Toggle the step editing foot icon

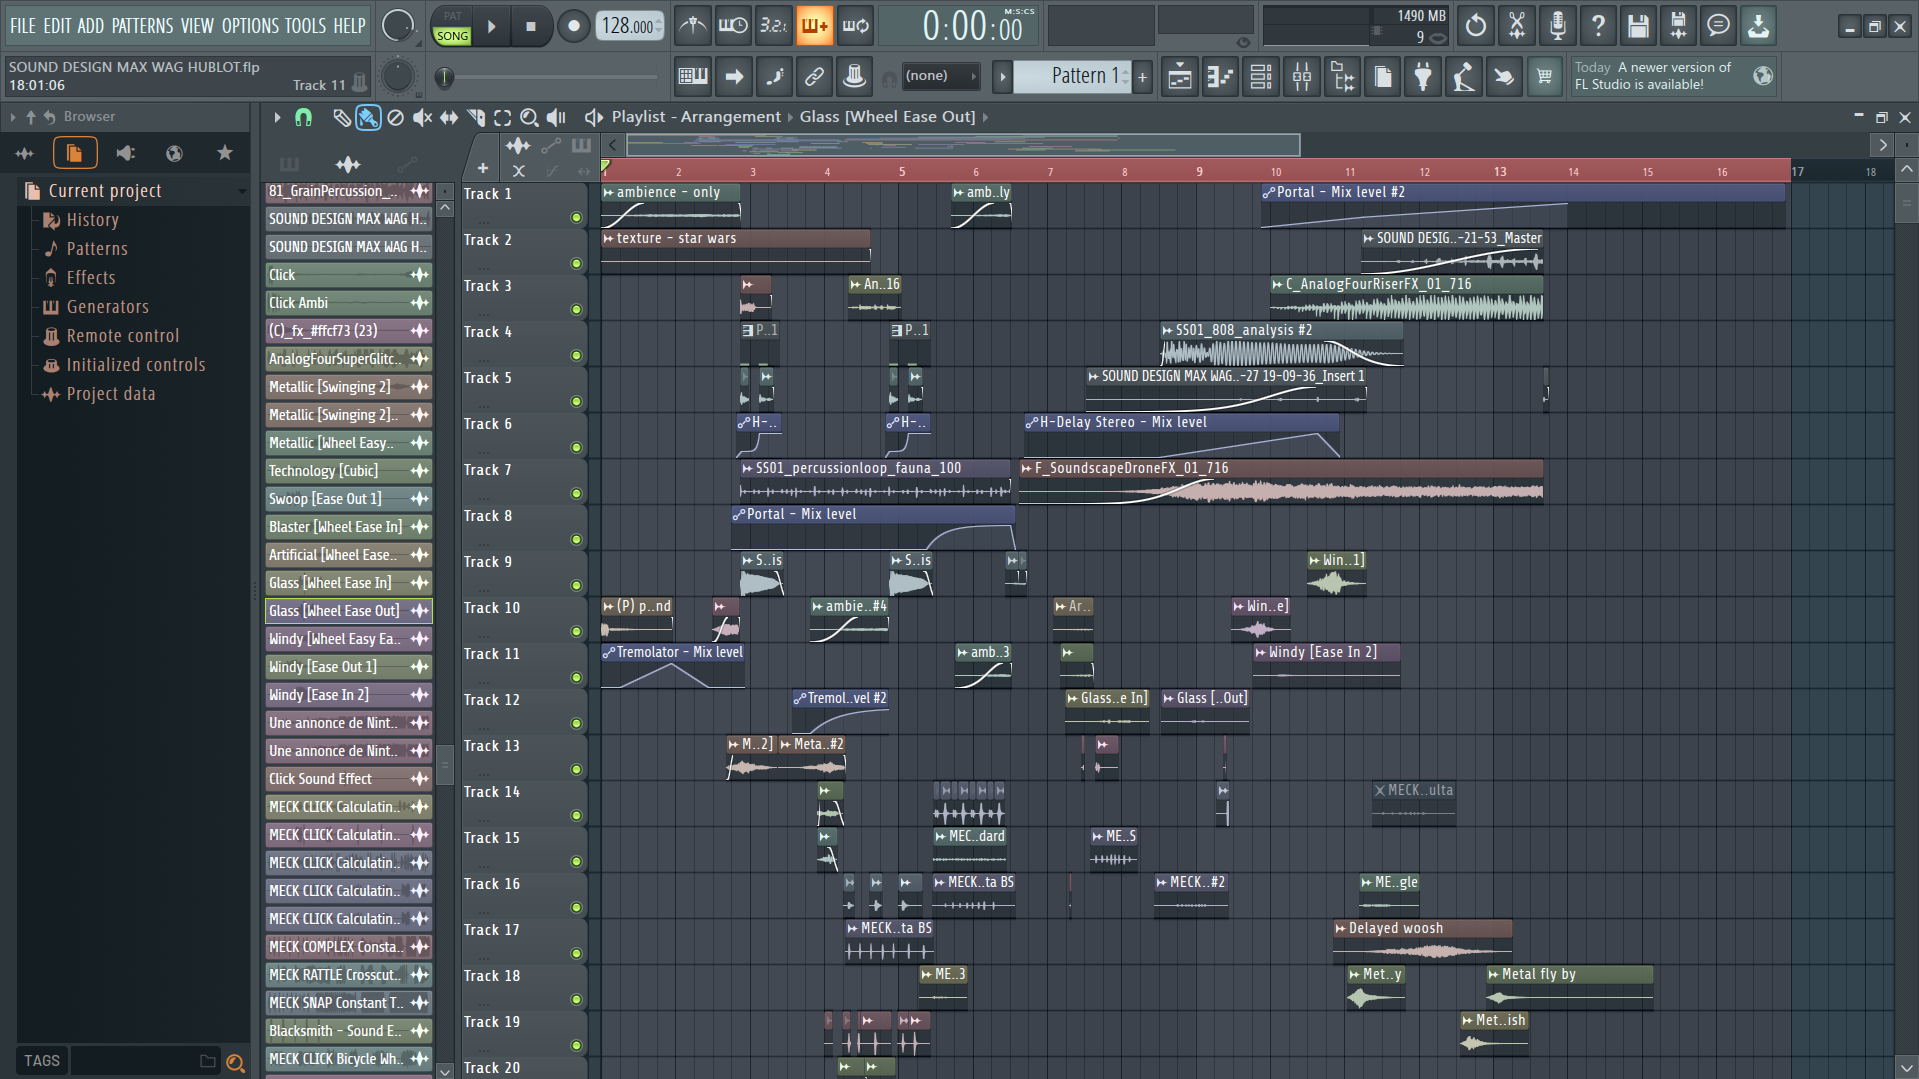click(x=774, y=76)
